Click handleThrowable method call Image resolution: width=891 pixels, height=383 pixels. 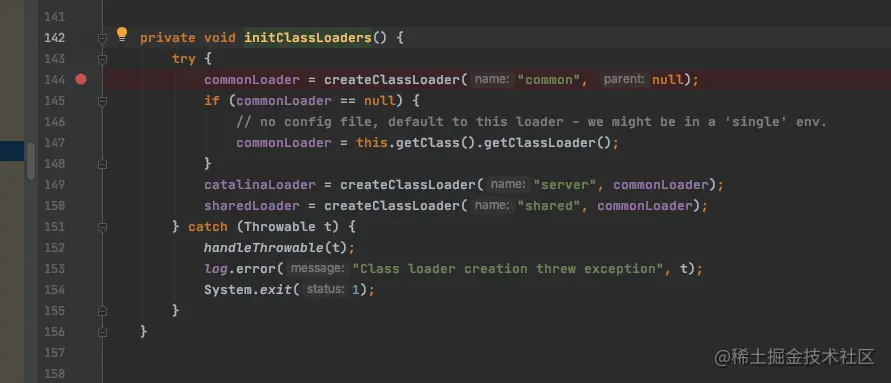pyautogui.click(x=263, y=248)
